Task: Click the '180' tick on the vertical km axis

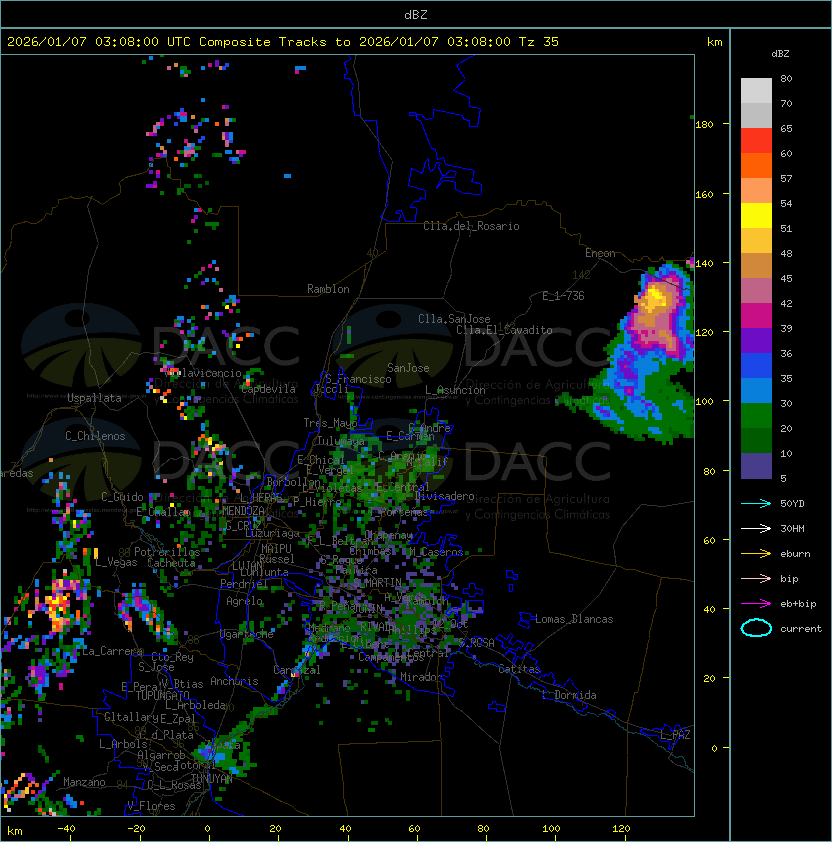Action: tap(704, 125)
